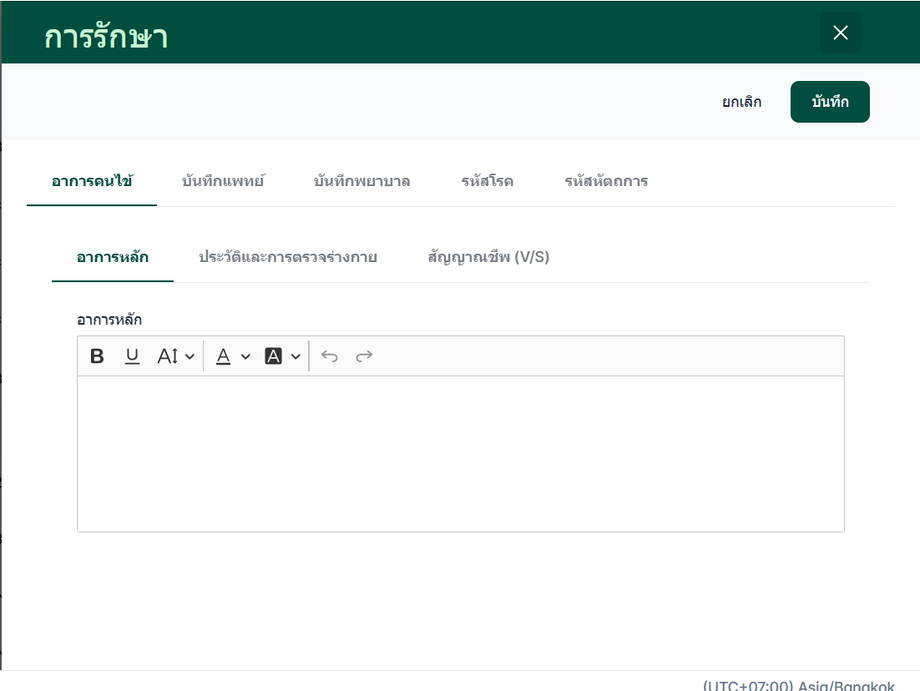Open the สัญญาณชีพ (V/S) sub-tab

(x=488, y=258)
